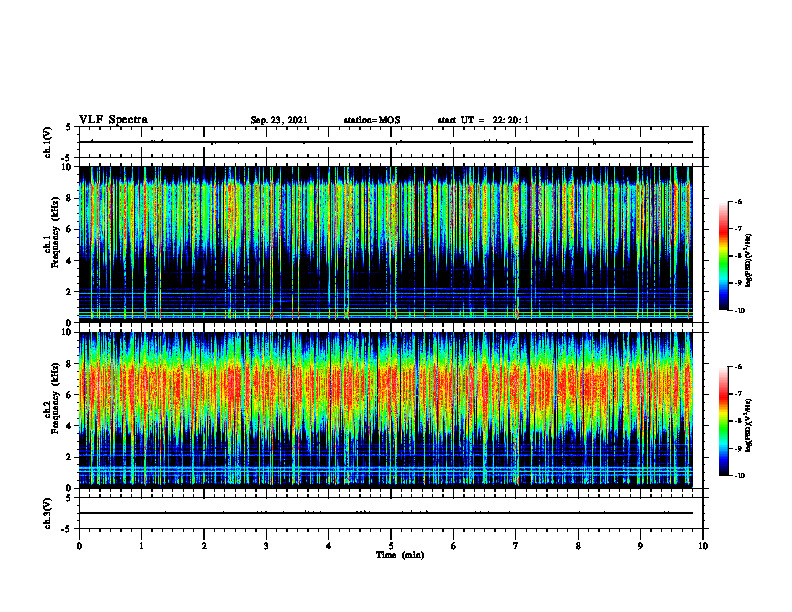Click the "start UT = 22:20: 1" text

click(483, 120)
